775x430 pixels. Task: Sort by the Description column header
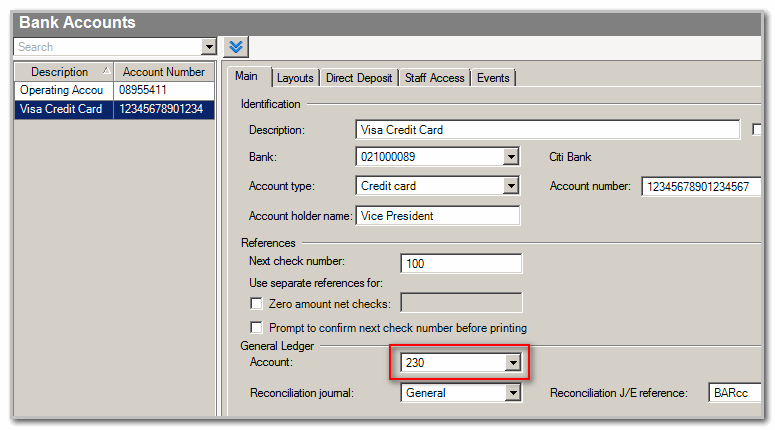(x=64, y=72)
